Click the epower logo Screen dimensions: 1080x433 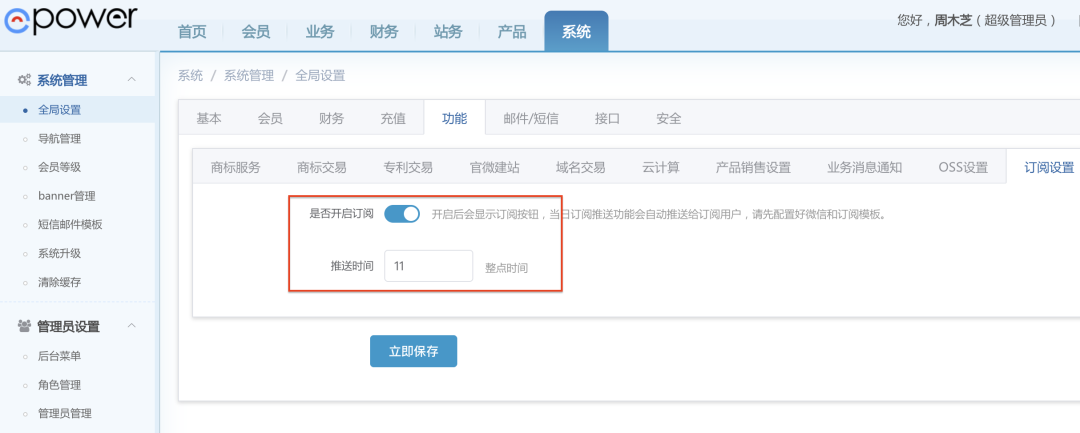tap(68, 18)
